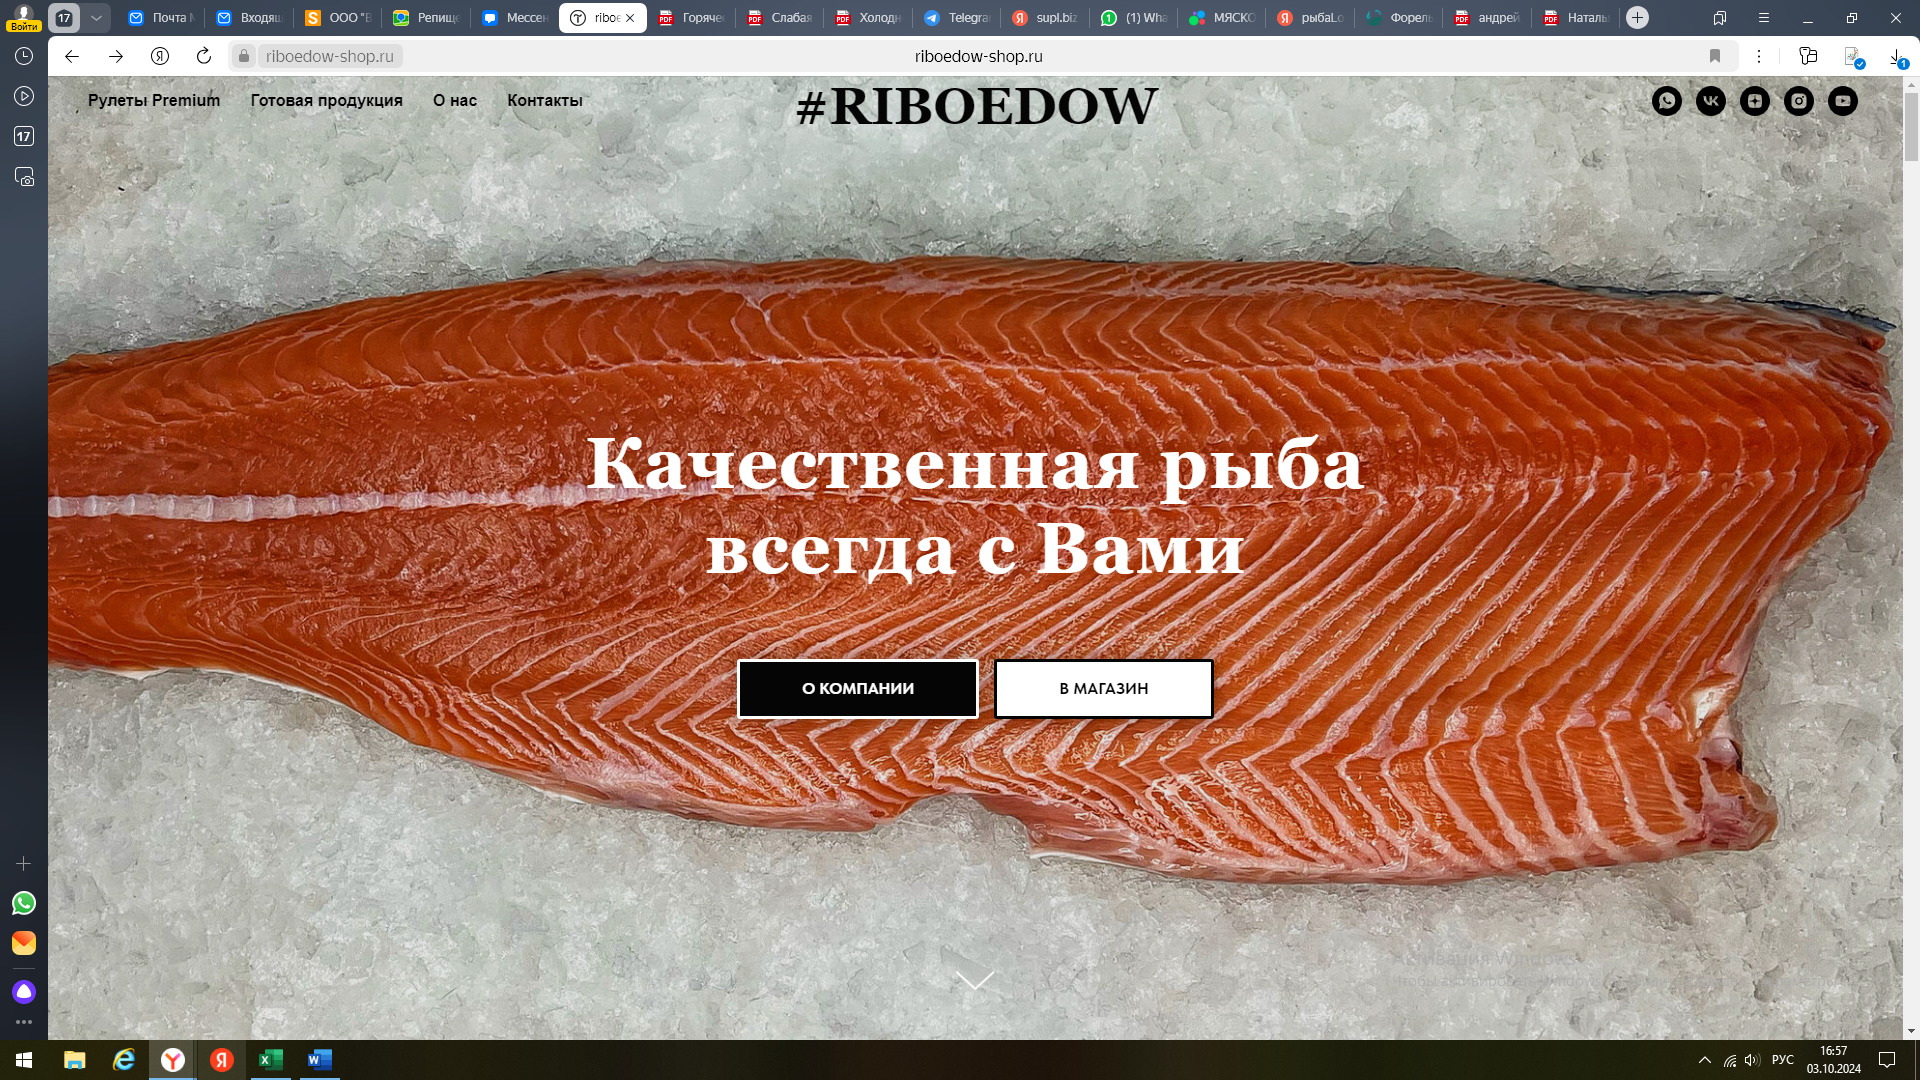Reload the riboedow-shop.ru page
Image resolution: width=1920 pixels, height=1080 pixels.
(204, 56)
